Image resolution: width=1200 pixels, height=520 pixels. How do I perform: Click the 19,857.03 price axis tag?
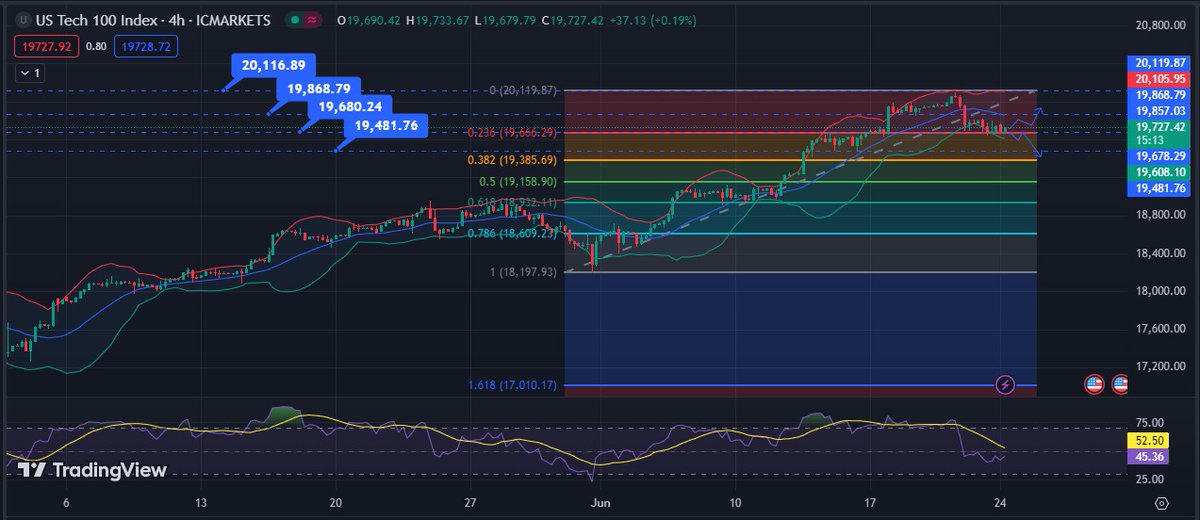tap(1160, 110)
